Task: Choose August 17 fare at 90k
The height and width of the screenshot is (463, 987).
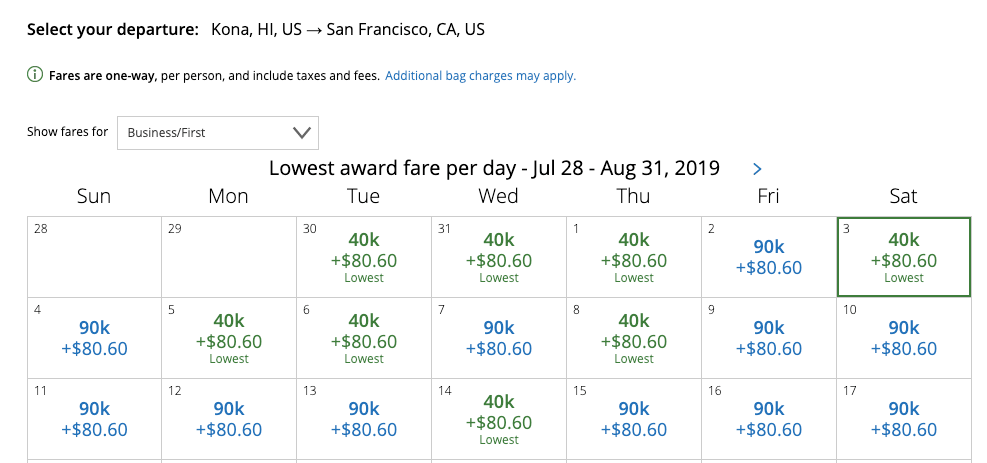Action: pos(903,419)
